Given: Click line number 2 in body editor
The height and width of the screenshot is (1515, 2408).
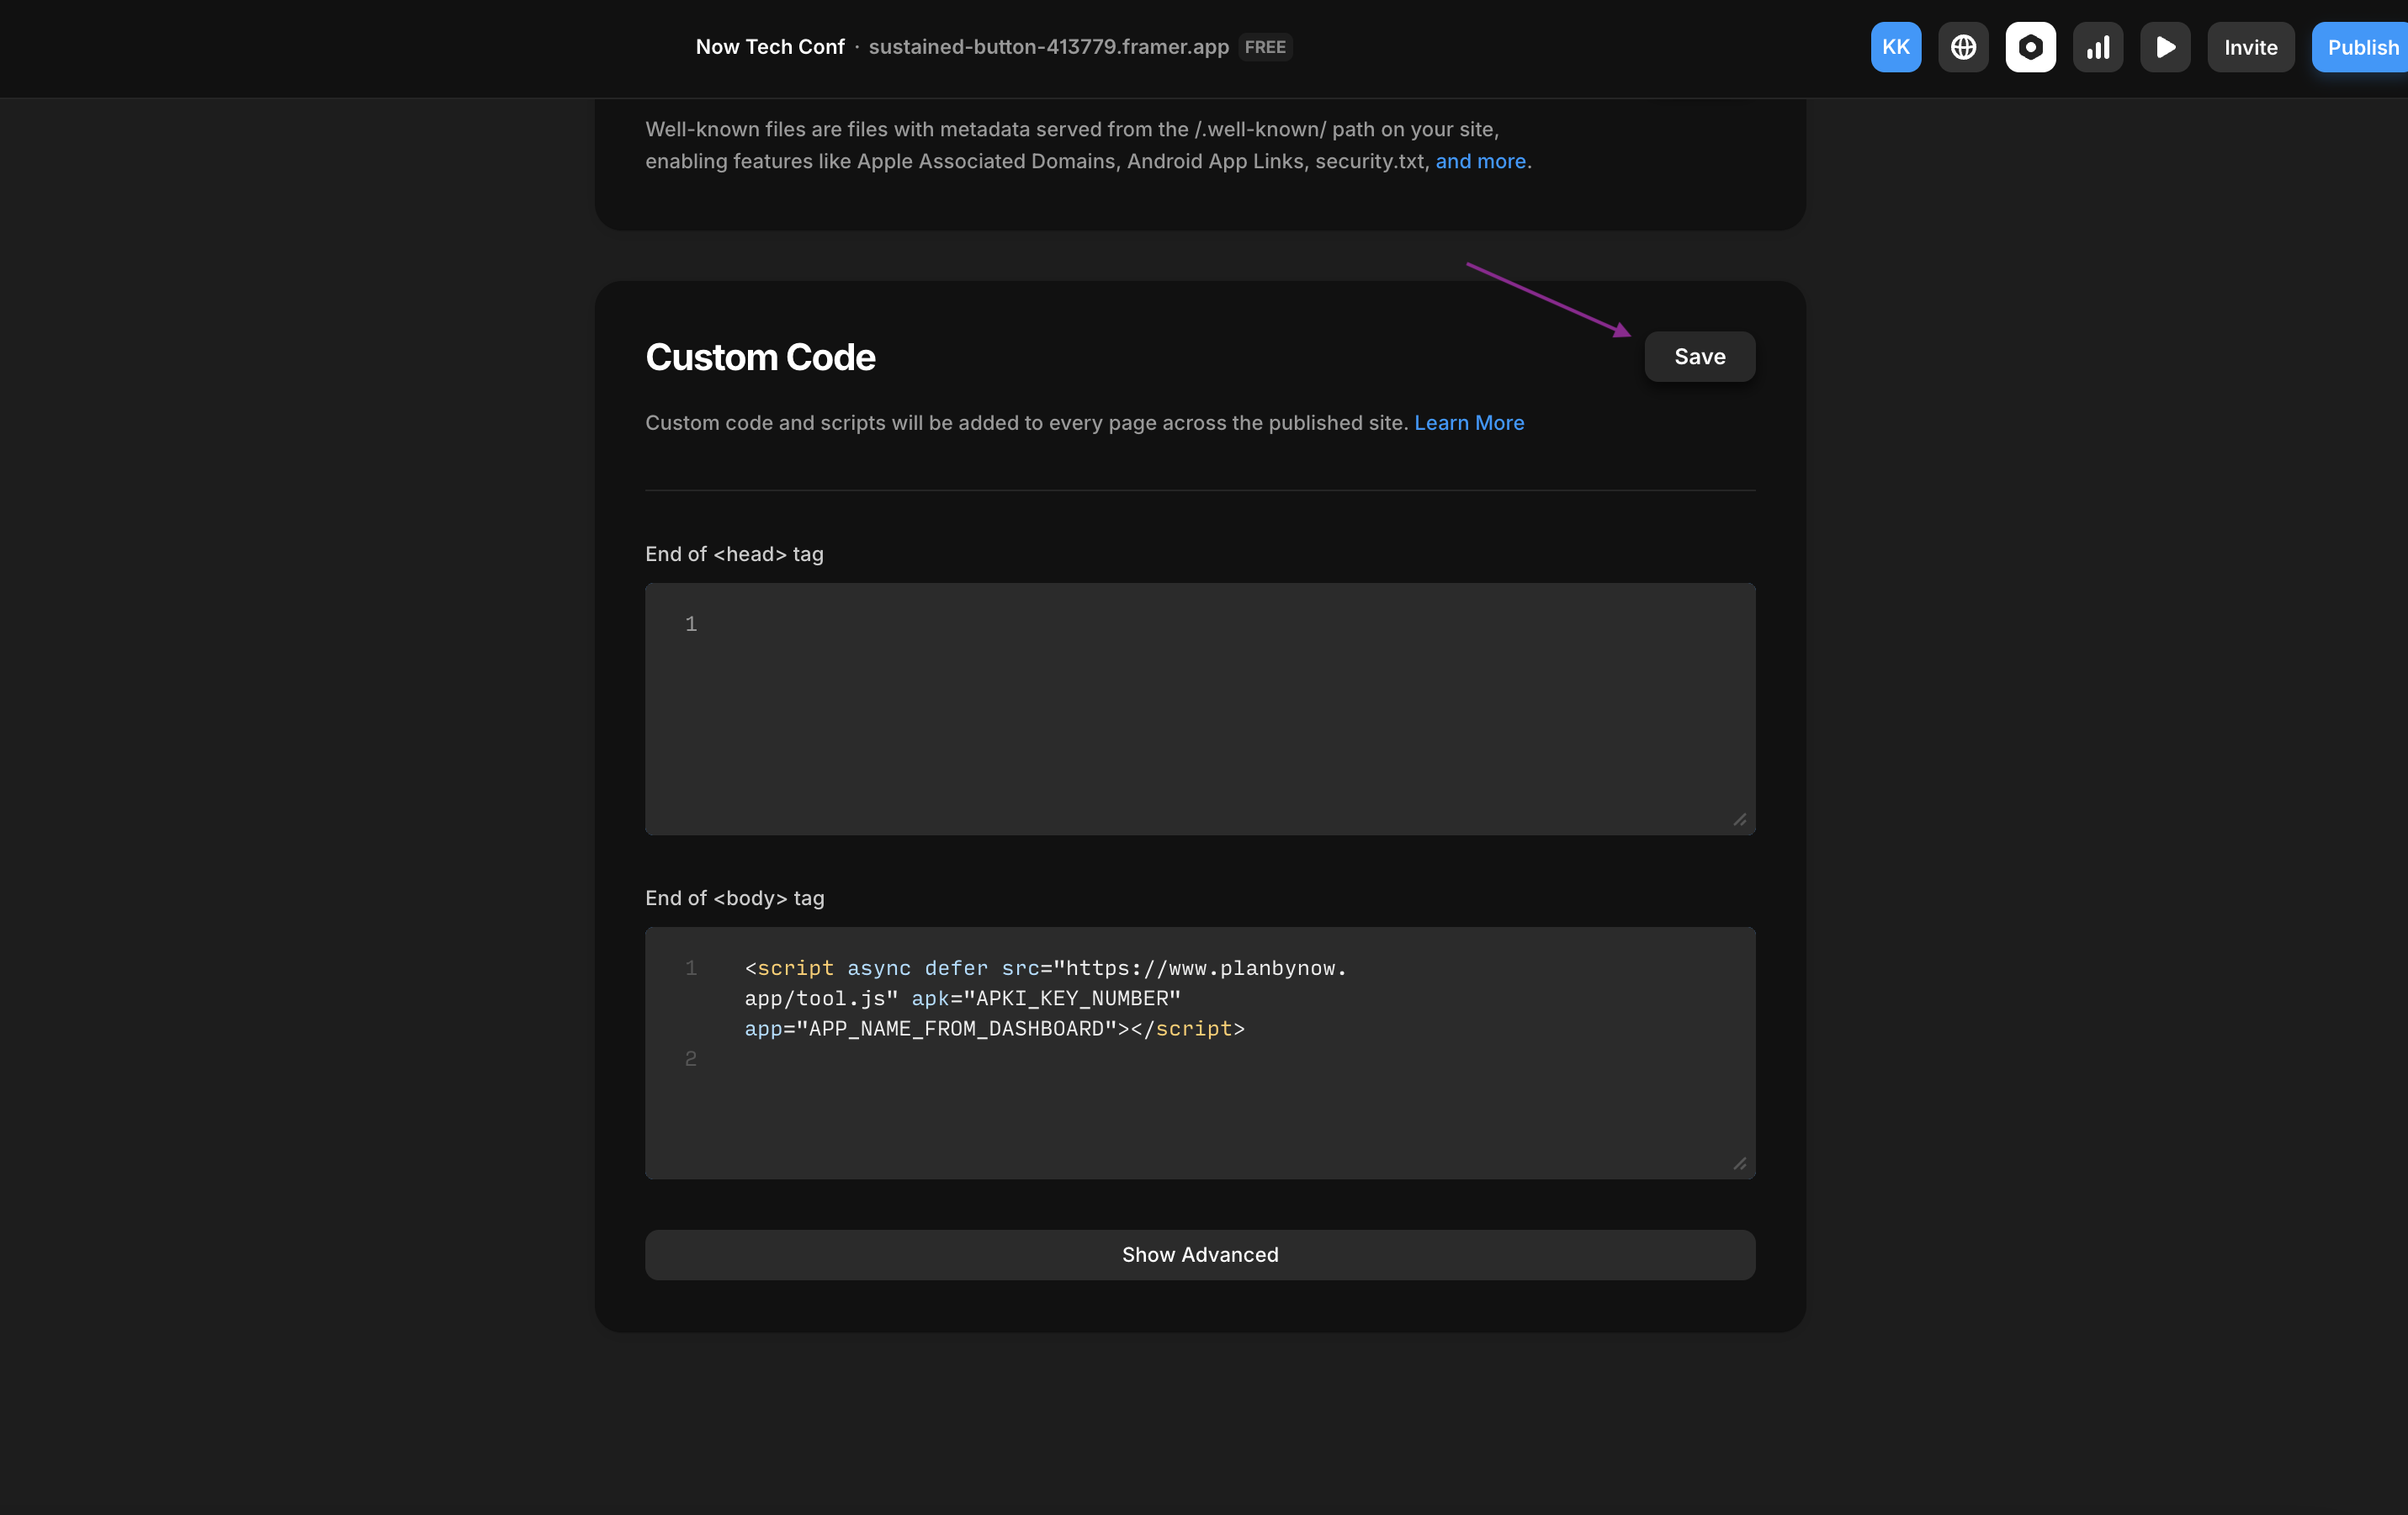Looking at the screenshot, I should 690,1058.
